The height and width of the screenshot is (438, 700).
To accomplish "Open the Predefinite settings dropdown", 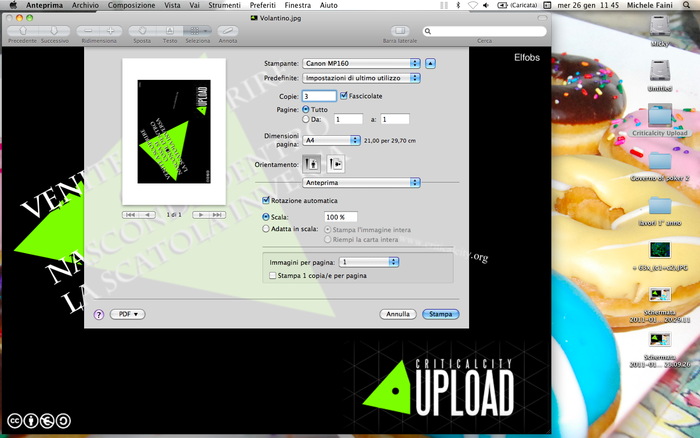I will tap(361, 78).
